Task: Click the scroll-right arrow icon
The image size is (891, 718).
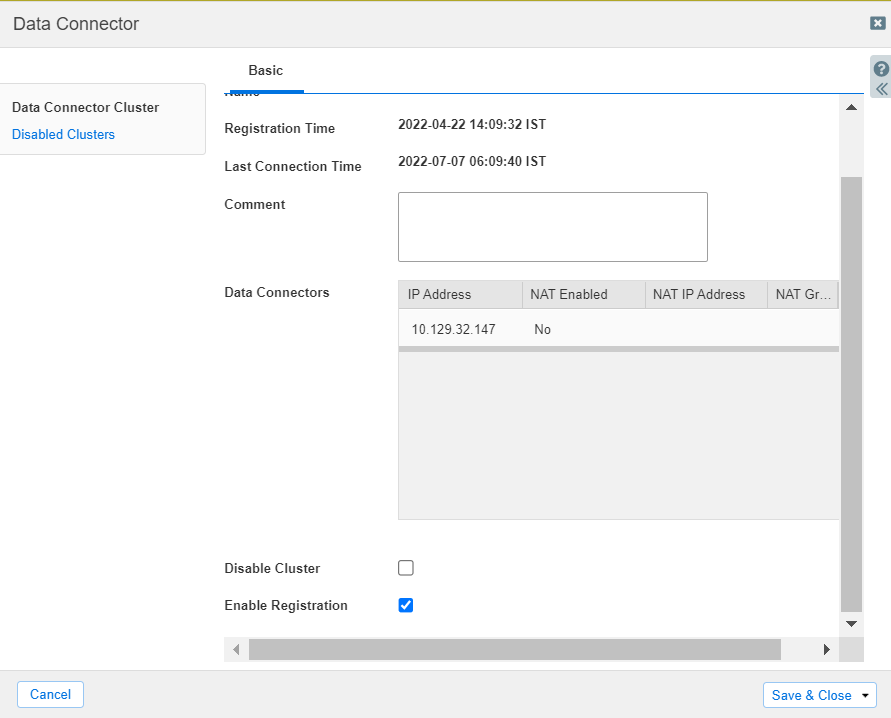Action: tap(827, 648)
